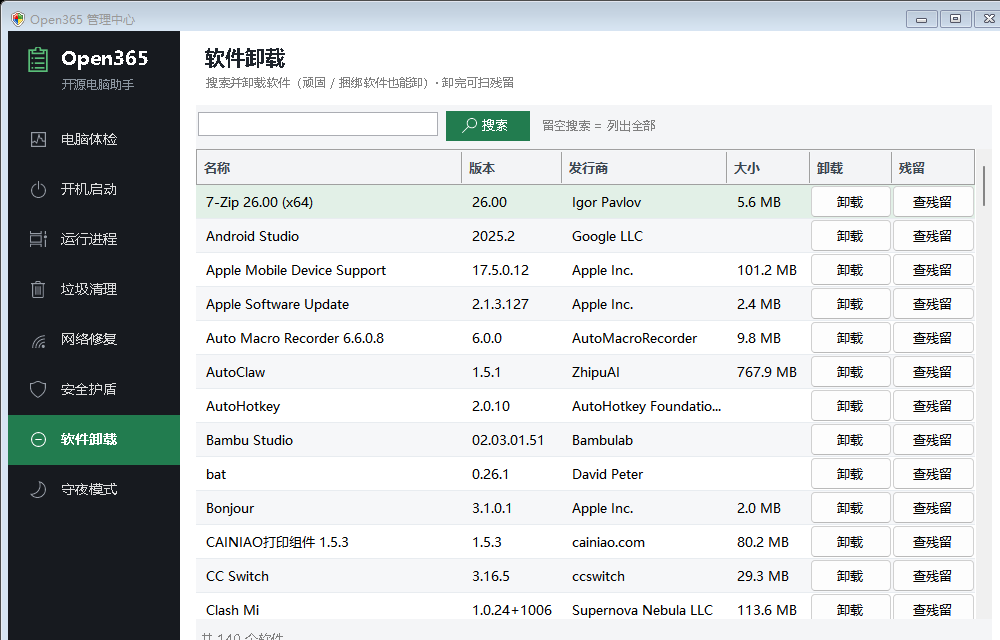Check residuals for bat

[933, 474]
